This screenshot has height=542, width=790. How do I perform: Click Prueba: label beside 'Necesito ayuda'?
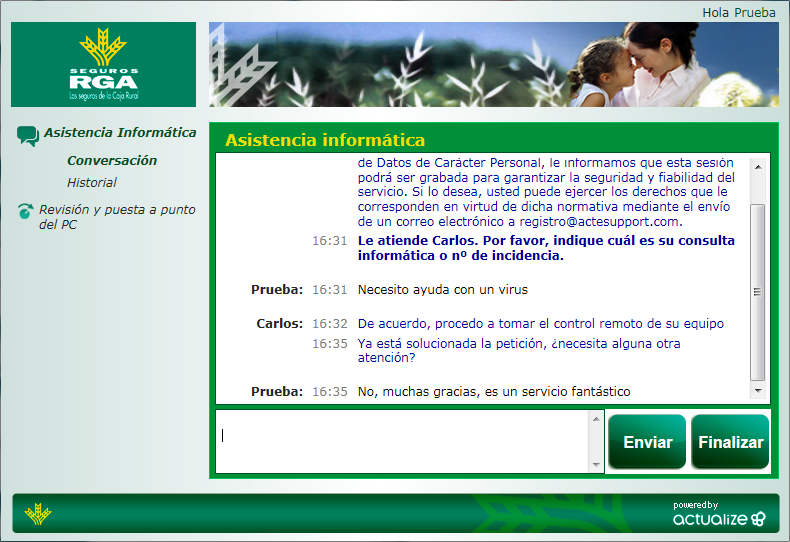click(x=277, y=290)
